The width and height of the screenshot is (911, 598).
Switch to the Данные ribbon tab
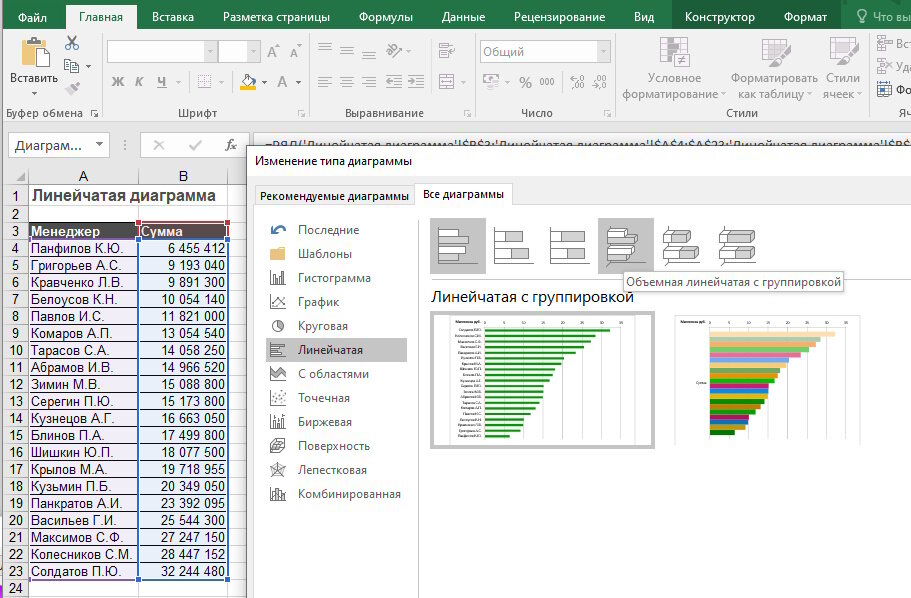tap(463, 17)
